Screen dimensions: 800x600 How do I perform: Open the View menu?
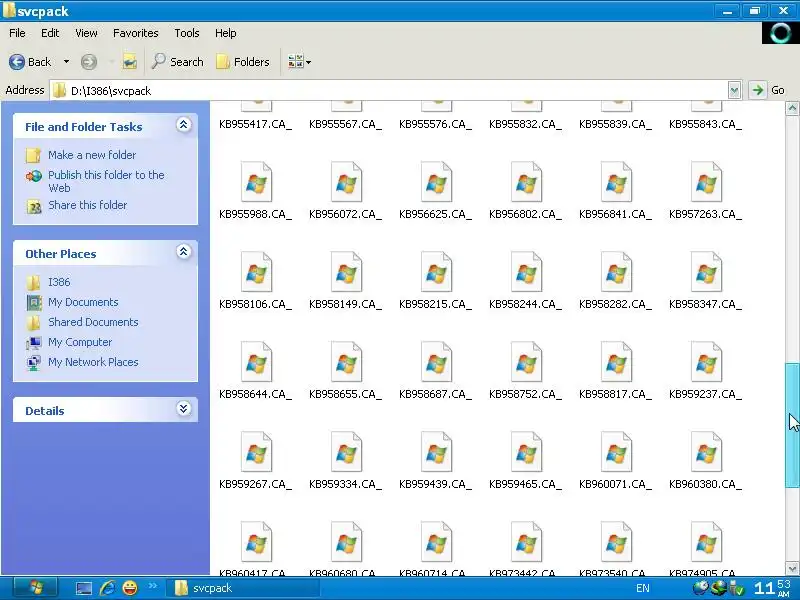pyautogui.click(x=86, y=33)
